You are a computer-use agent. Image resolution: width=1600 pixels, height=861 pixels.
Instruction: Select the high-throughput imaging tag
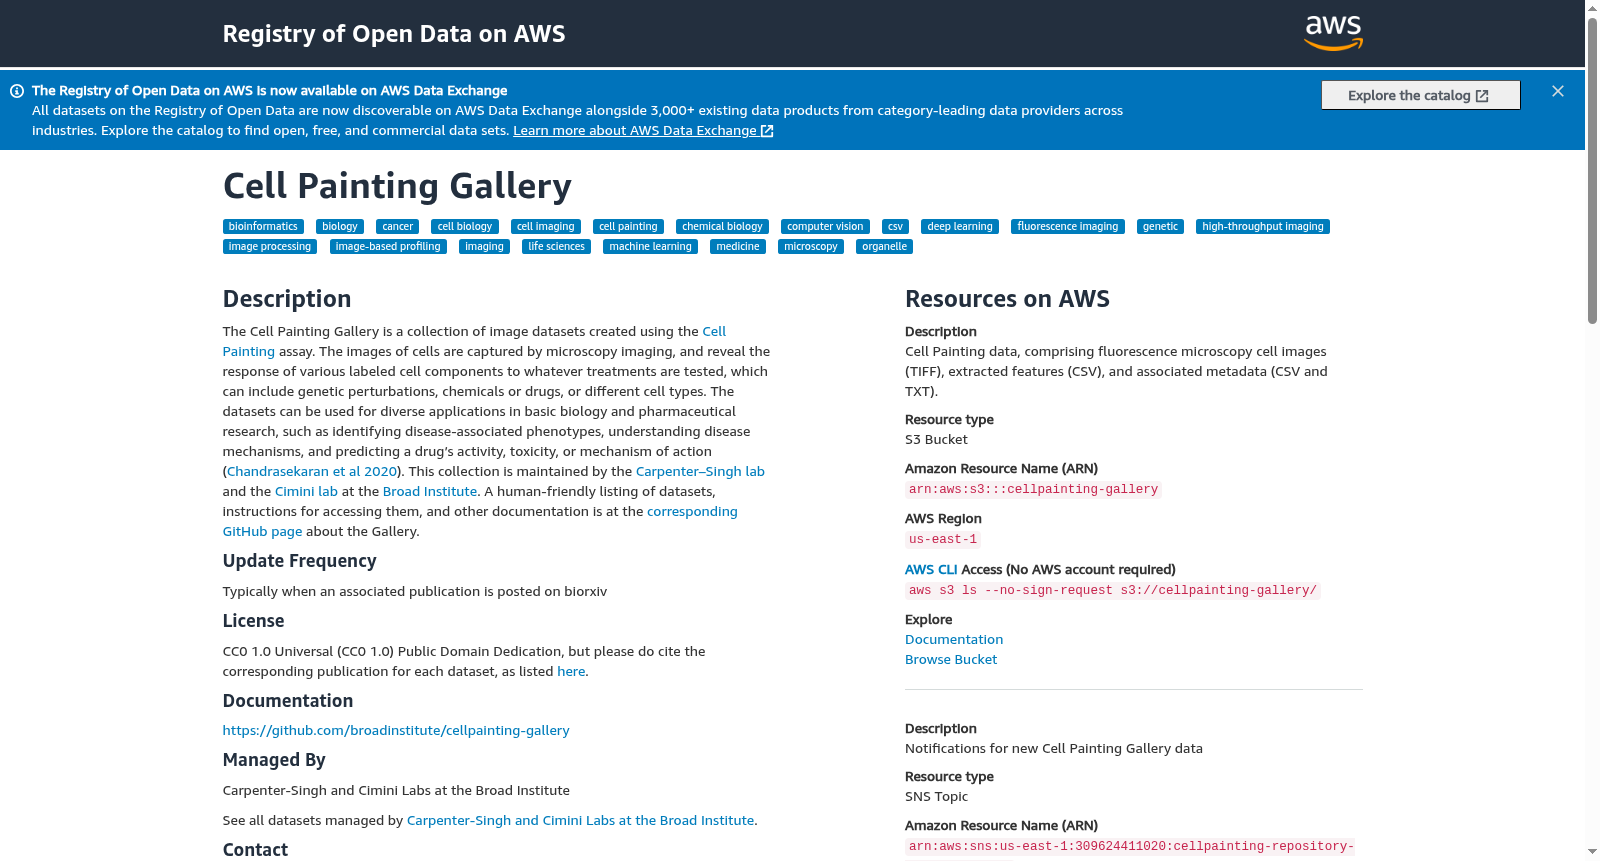coord(1263,227)
